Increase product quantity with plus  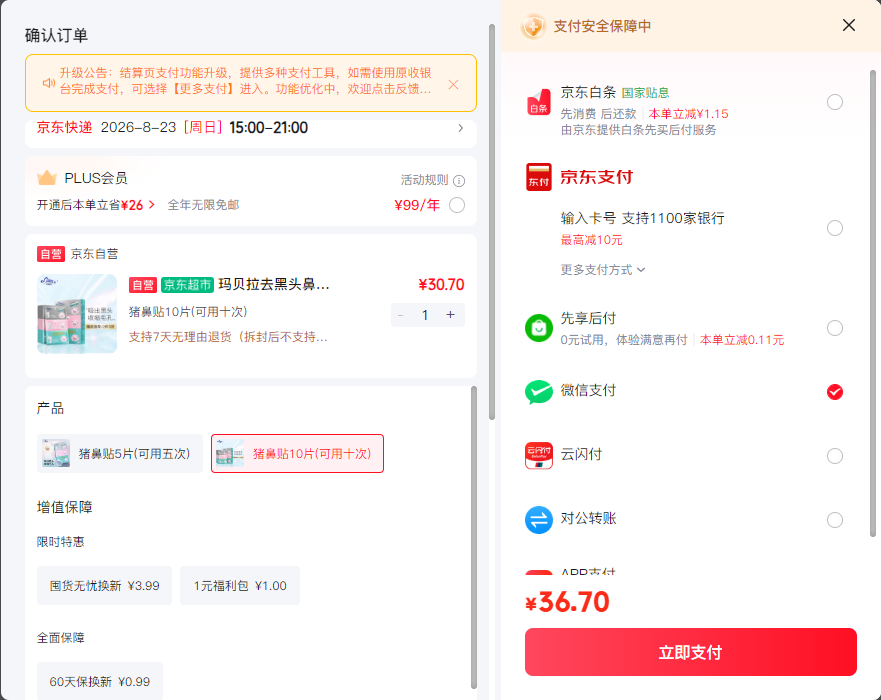450,315
